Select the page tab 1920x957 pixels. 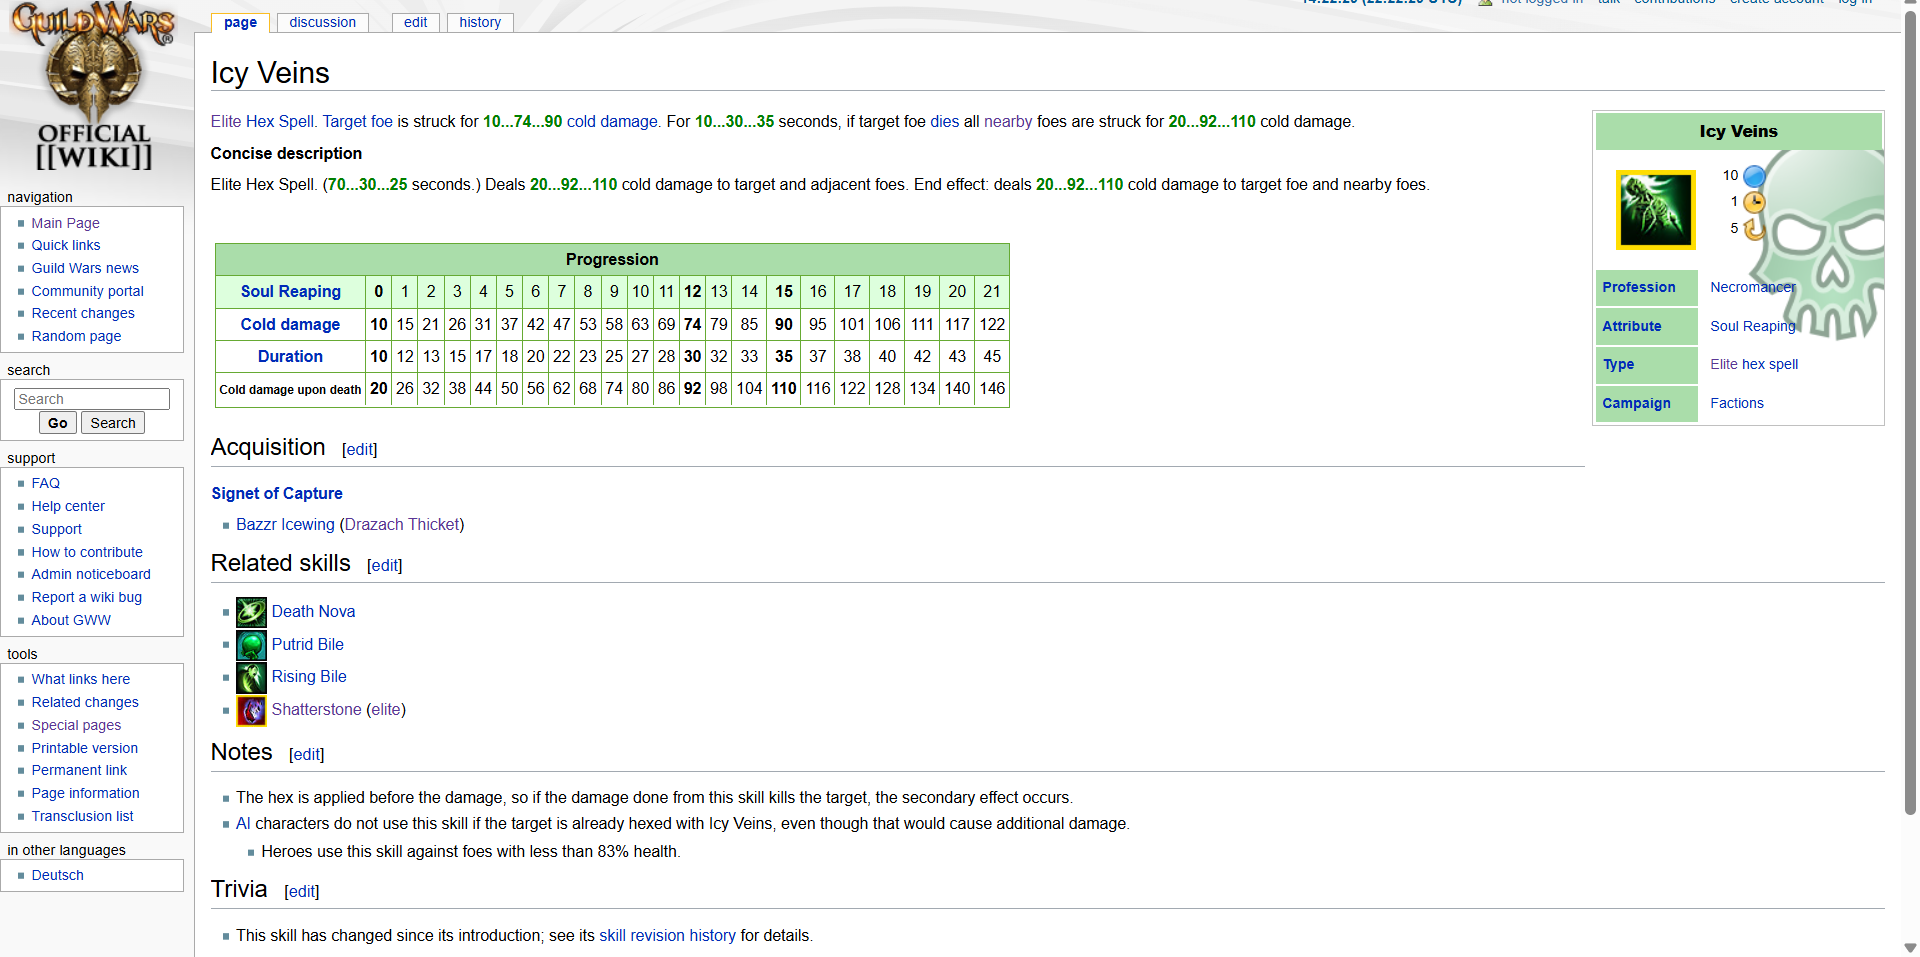(240, 22)
